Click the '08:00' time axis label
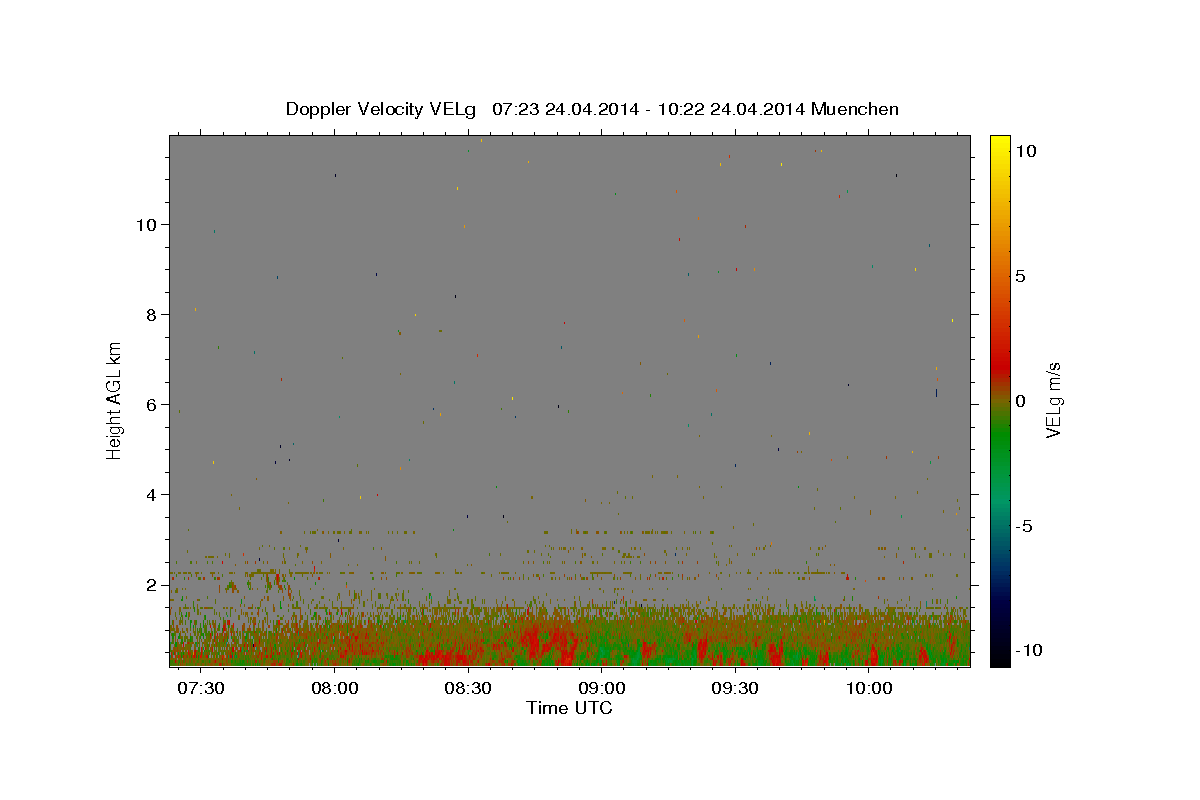Viewport: 1200px width, 800px height. point(335,688)
